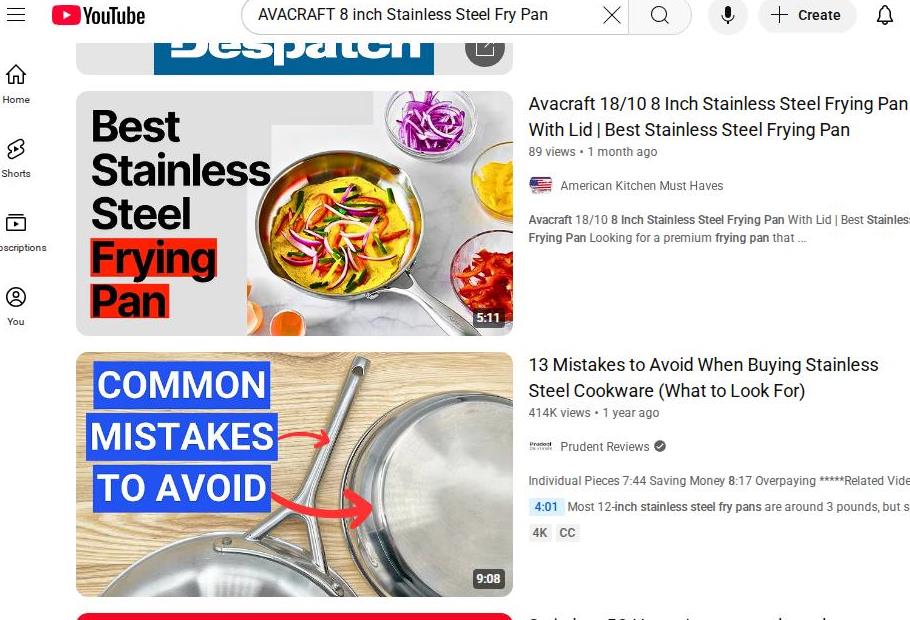Go to Home in sidebar
910x620 pixels.
(x=16, y=84)
